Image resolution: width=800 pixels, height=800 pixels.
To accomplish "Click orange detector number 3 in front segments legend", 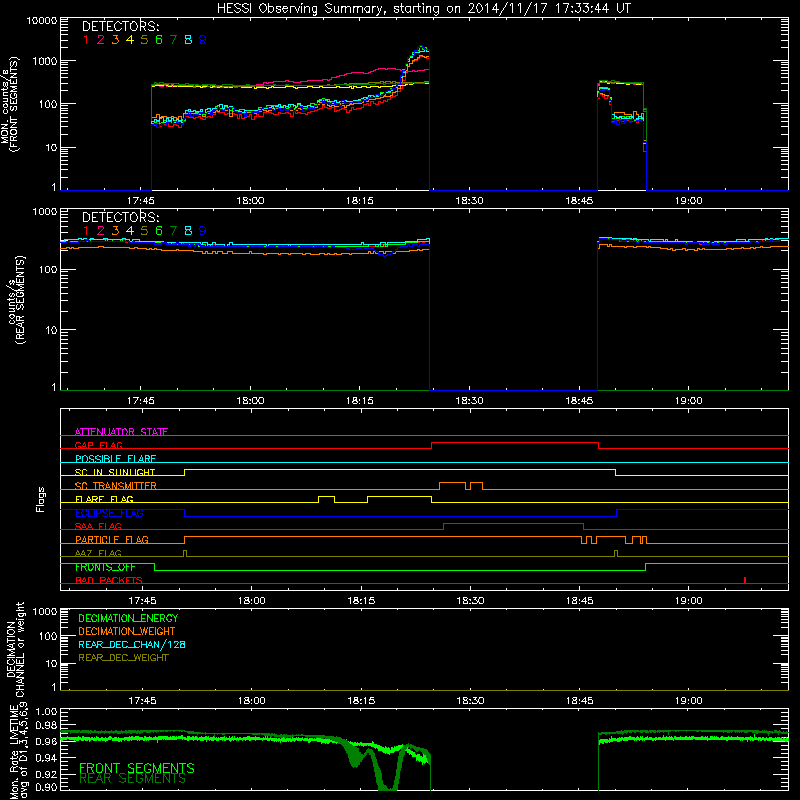I will pos(115,40).
